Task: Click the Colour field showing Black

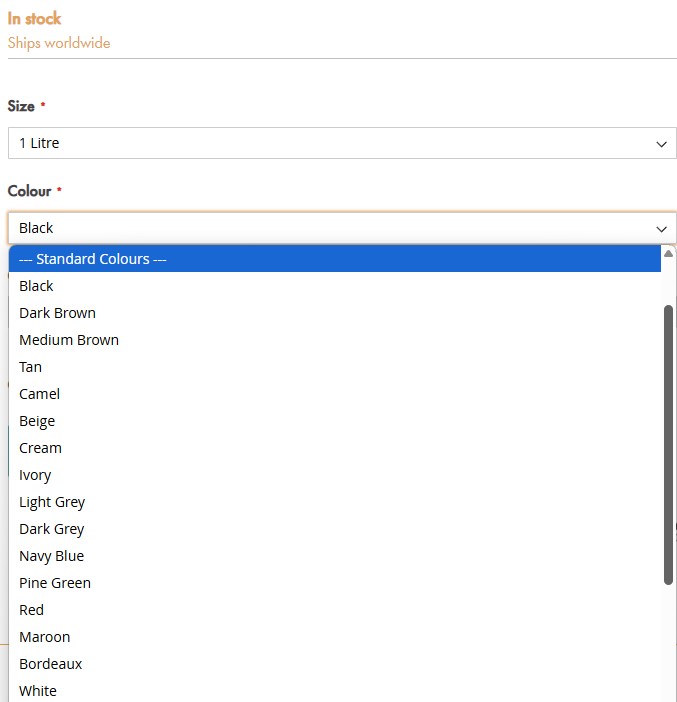Action: (342, 228)
